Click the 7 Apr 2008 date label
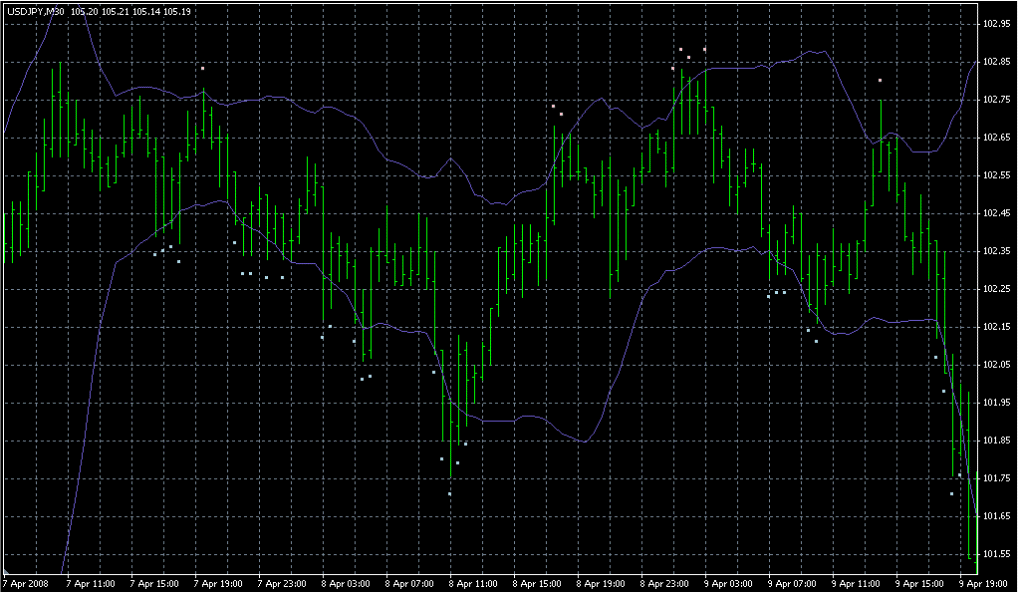 26,583
